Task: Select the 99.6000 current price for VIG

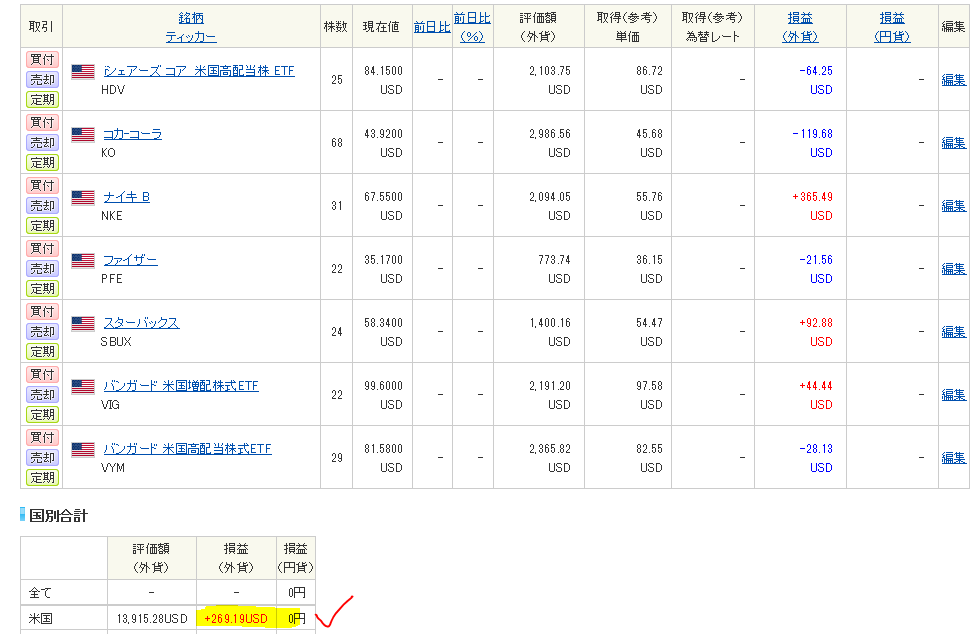Action: click(384, 386)
